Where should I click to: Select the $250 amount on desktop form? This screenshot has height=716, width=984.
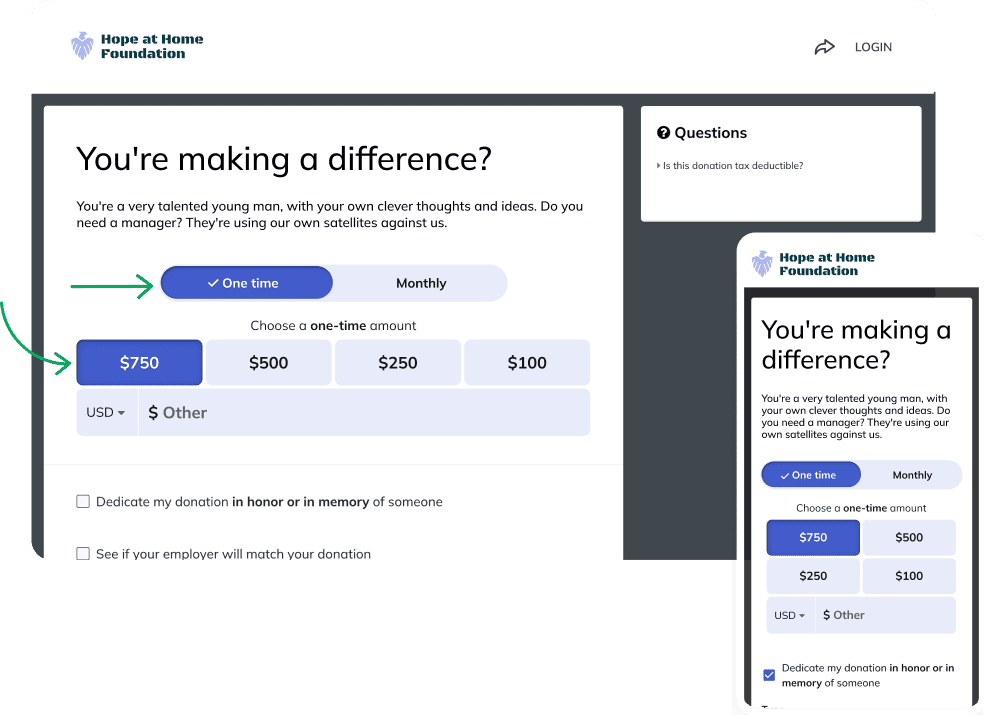tap(397, 363)
